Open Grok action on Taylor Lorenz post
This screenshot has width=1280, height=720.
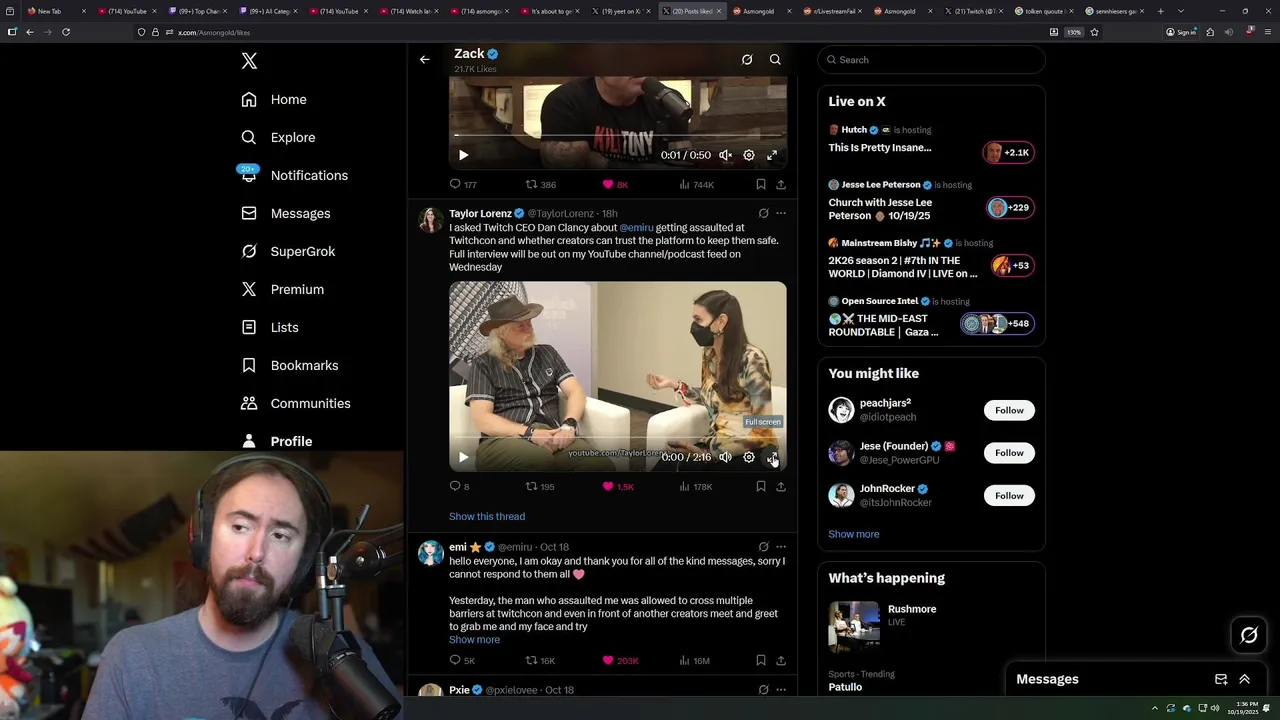pyautogui.click(x=763, y=213)
